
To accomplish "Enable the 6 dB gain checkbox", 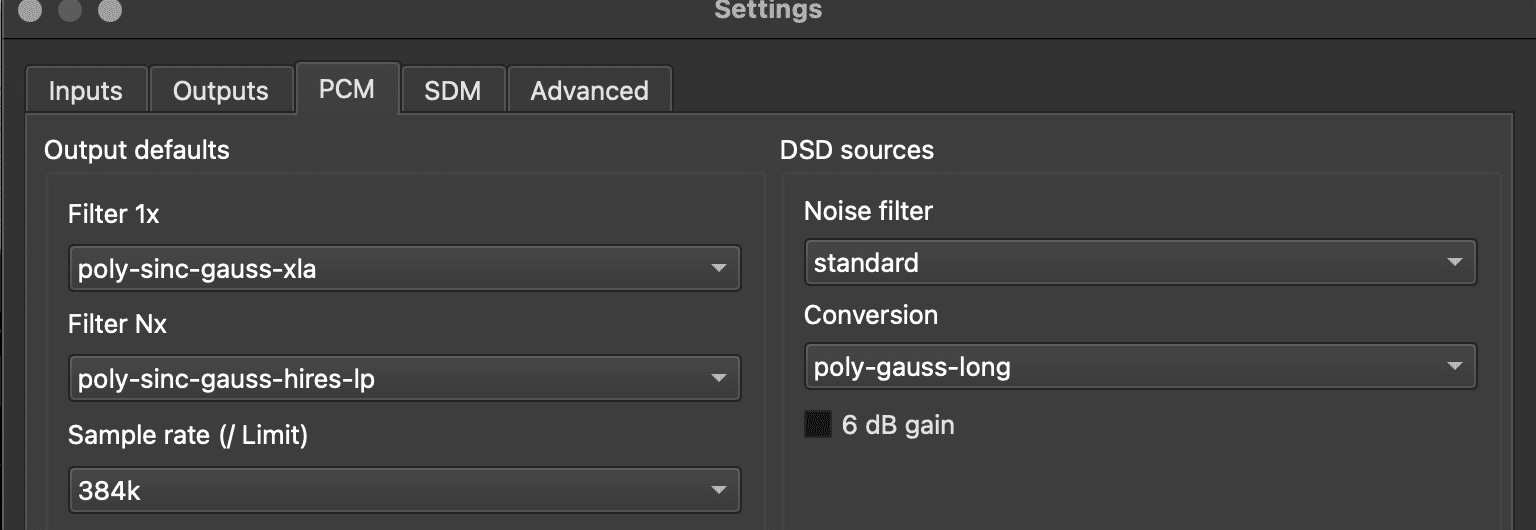I will [818, 425].
